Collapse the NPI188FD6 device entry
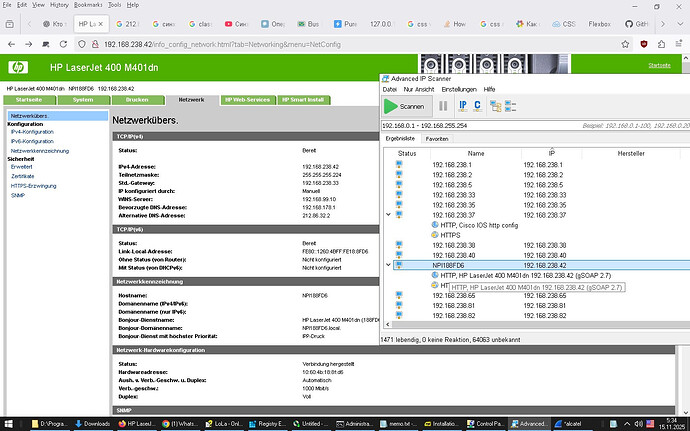690x431 pixels. pos(389,264)
